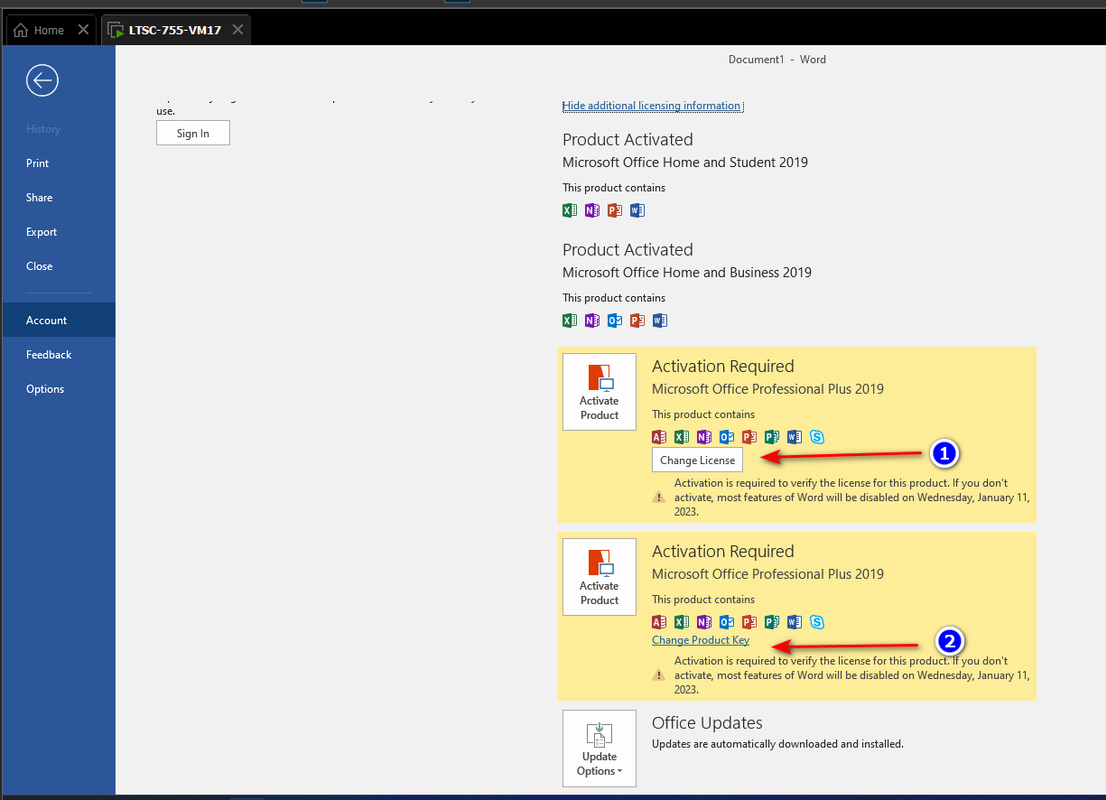The width and height of the screenshot is (1106, 800).
Task: Click PowerPoint icon under Home and Student 2019
Action: (614, 210)
